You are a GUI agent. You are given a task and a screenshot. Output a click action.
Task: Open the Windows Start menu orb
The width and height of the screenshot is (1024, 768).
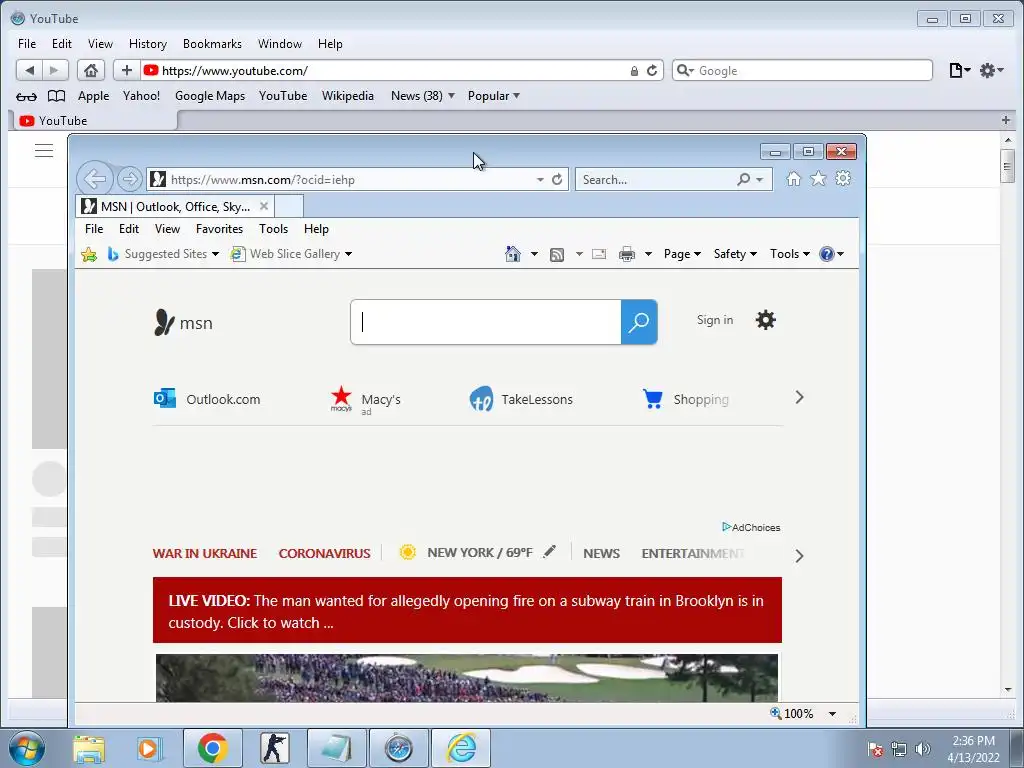pyautogui.click(x=27, y=748)
